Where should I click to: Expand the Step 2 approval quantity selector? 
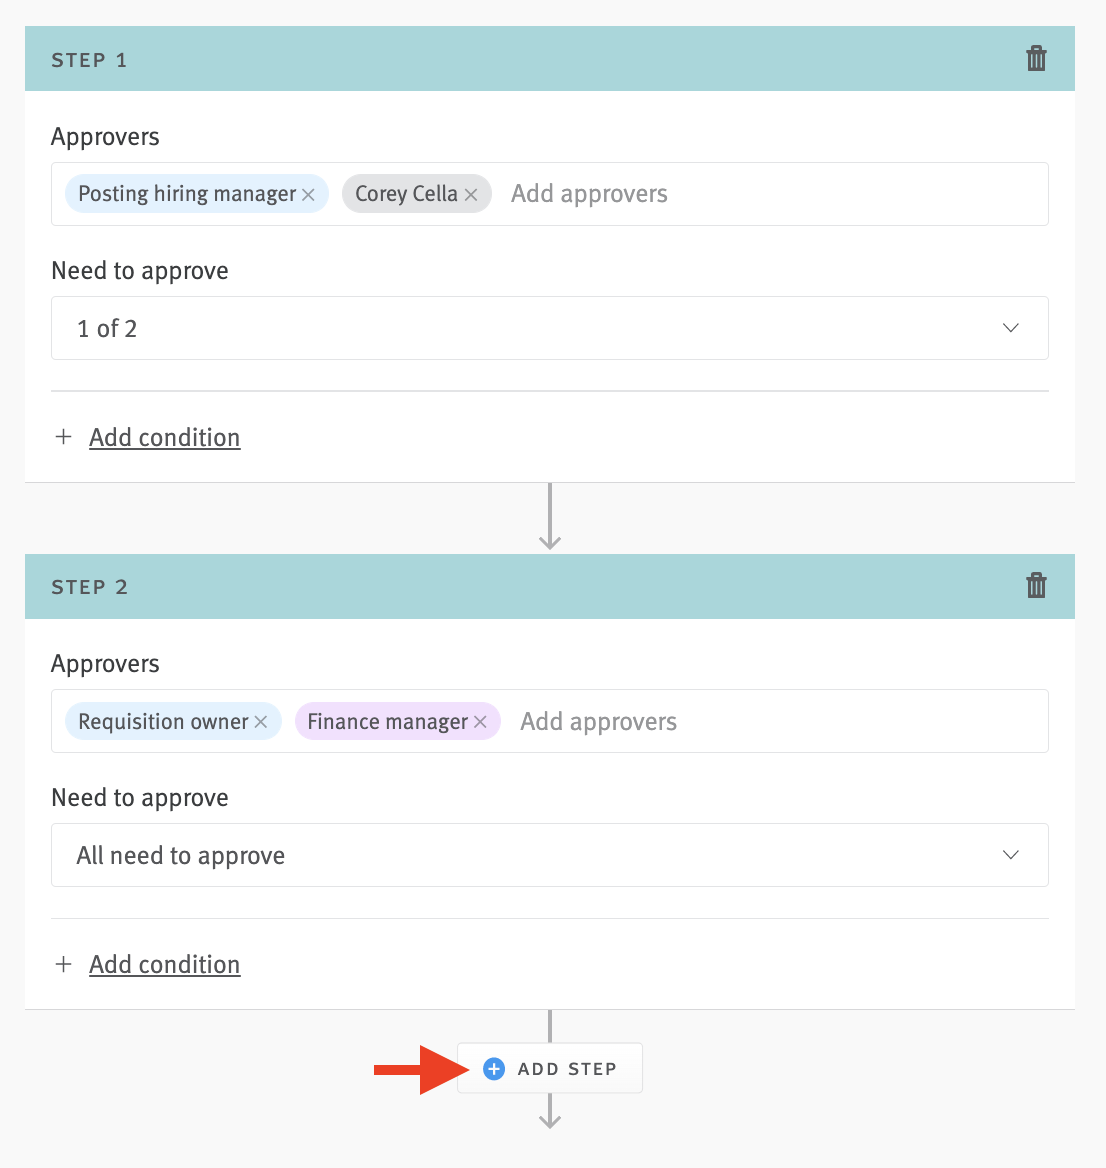(1010, 855)
